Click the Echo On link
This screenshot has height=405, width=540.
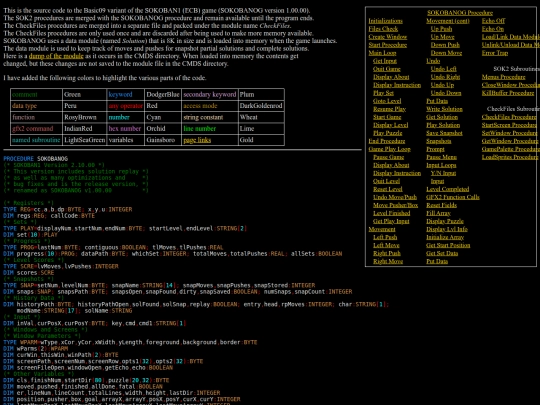point(493,29)
